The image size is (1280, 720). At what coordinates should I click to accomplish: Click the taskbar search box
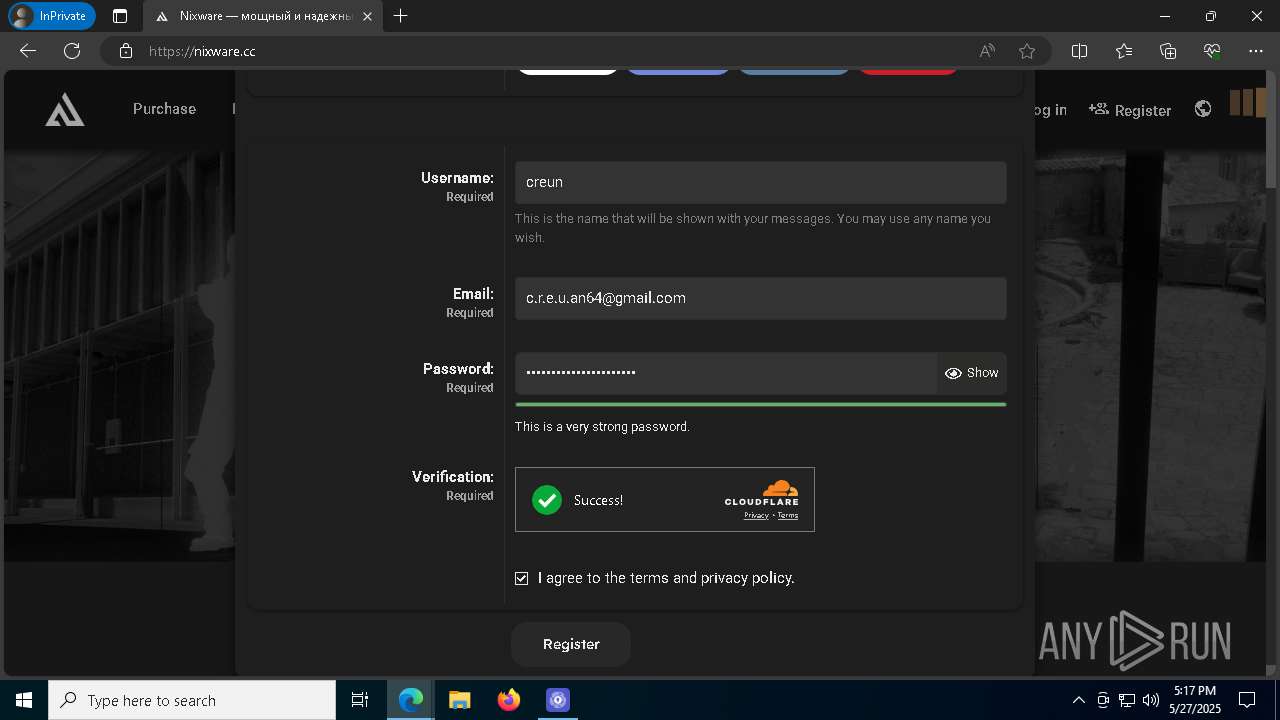tap(192, 700)
